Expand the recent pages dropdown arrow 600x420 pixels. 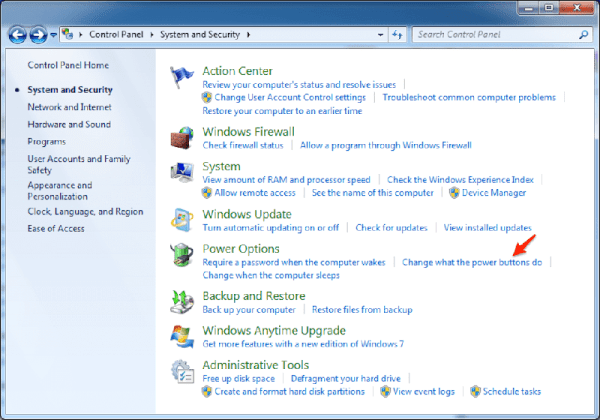(x=54, y=35)
